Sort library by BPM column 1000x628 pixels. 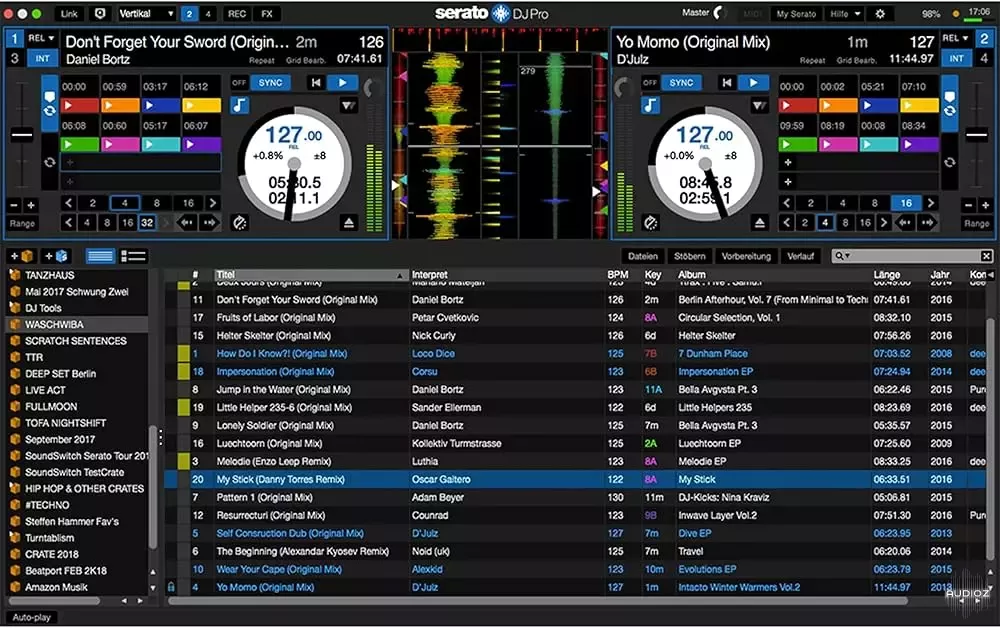(617, 275)
